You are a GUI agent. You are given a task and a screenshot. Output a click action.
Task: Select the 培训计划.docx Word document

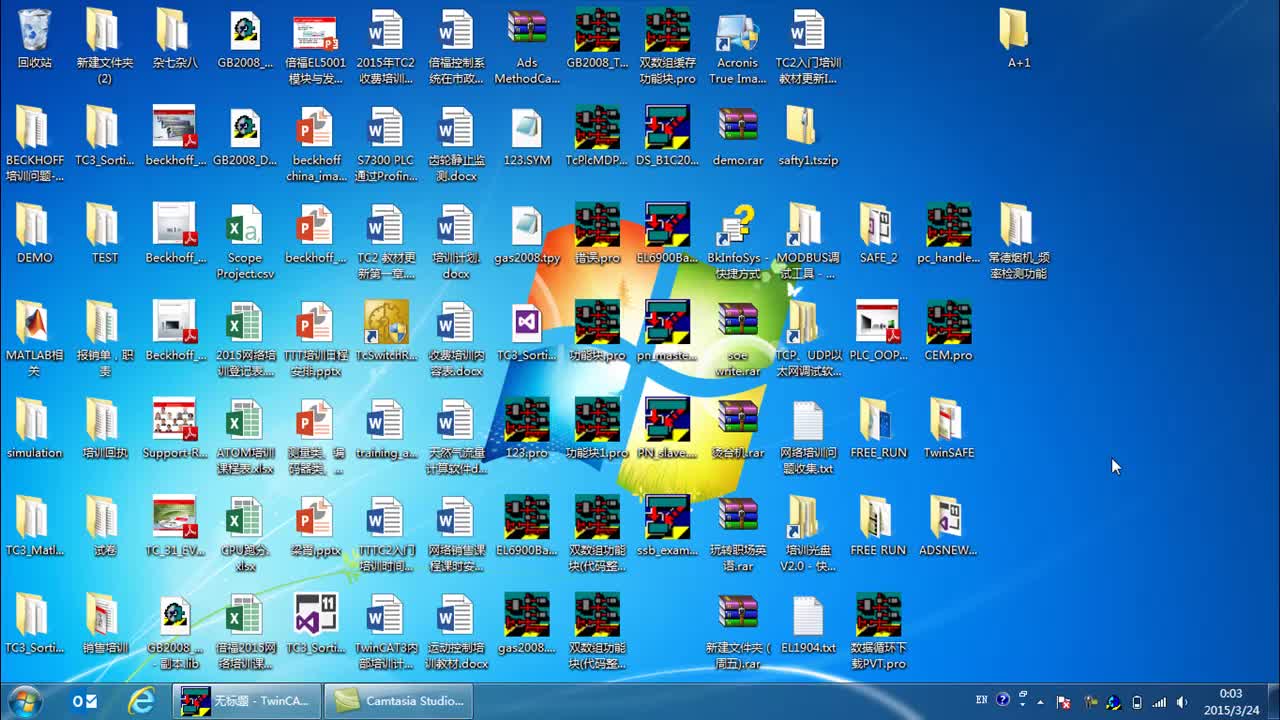pyautogui.click(x=456, y=241)
